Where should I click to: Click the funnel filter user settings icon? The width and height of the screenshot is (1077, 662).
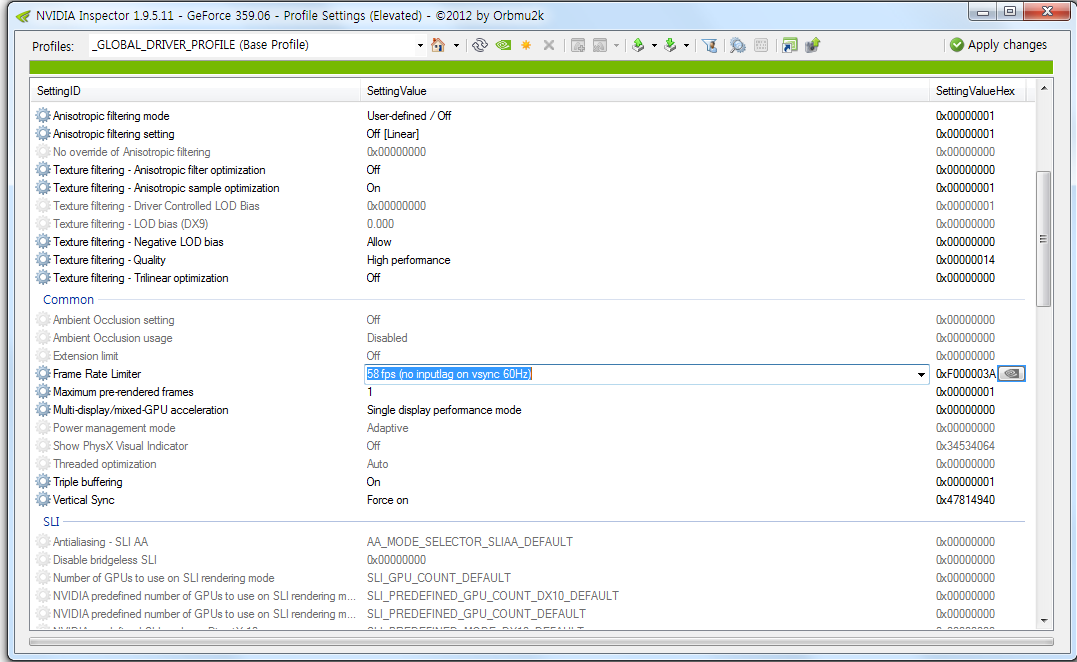click(x=710, y=45)
